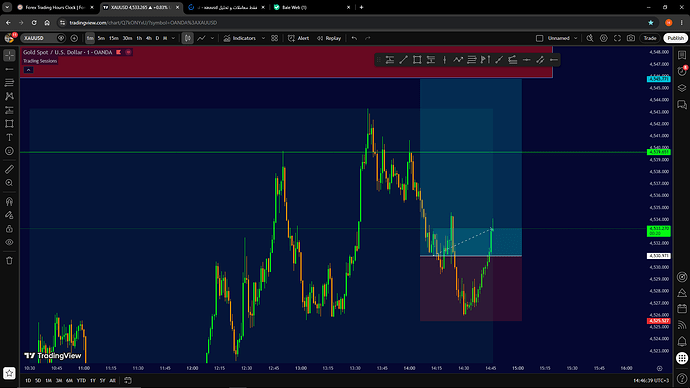Open timezone menu showing UTC+3
Image resolution: width=690 pixels, height=388 pixels.
[x=651, y=381]
